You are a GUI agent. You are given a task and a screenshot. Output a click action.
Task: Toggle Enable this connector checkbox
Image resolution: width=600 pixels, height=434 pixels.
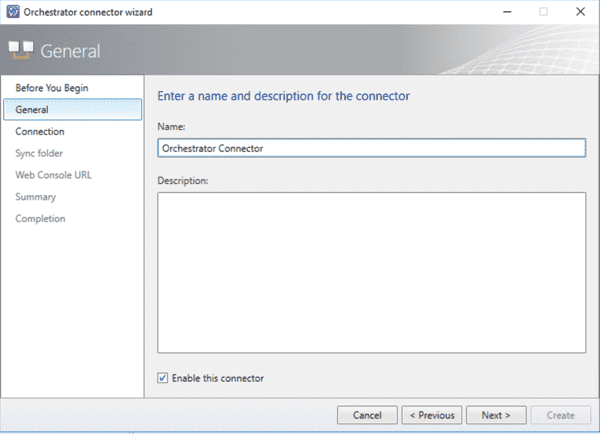click(x=162, y=378)
